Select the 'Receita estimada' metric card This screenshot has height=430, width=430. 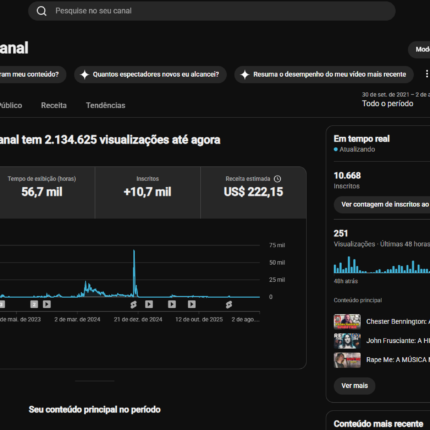coord(253,193)
